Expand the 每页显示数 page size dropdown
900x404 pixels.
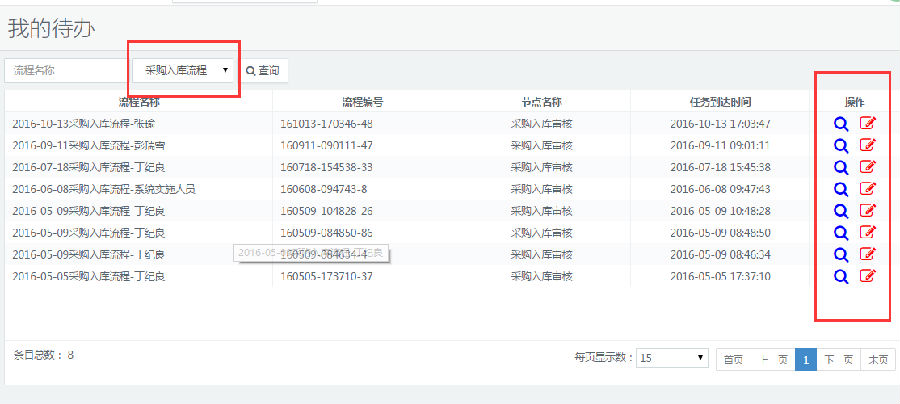click(673, 358)
